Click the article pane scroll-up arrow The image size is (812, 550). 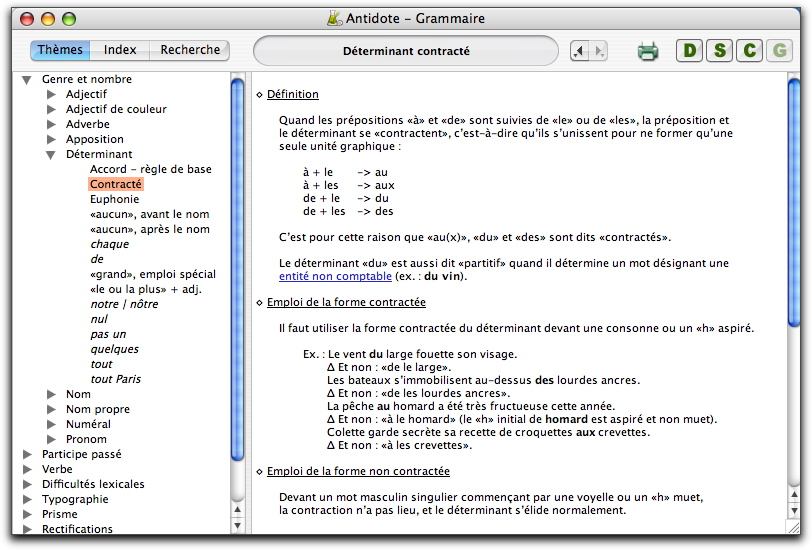[794, 495]
